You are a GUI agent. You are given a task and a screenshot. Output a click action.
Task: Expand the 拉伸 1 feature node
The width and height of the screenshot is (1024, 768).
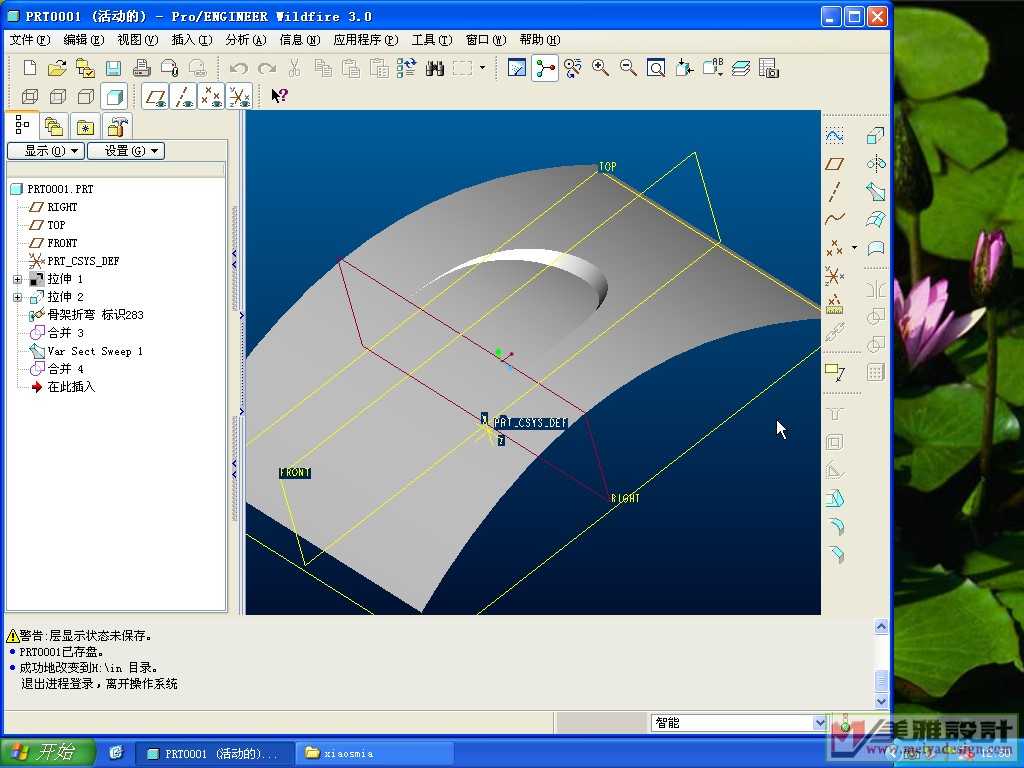pos(18,279)
